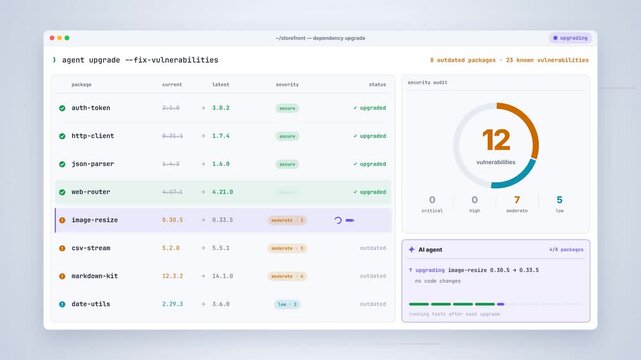Click the AI agent sparkle icon
Viewport: 641px width, 360px height.
411,249
